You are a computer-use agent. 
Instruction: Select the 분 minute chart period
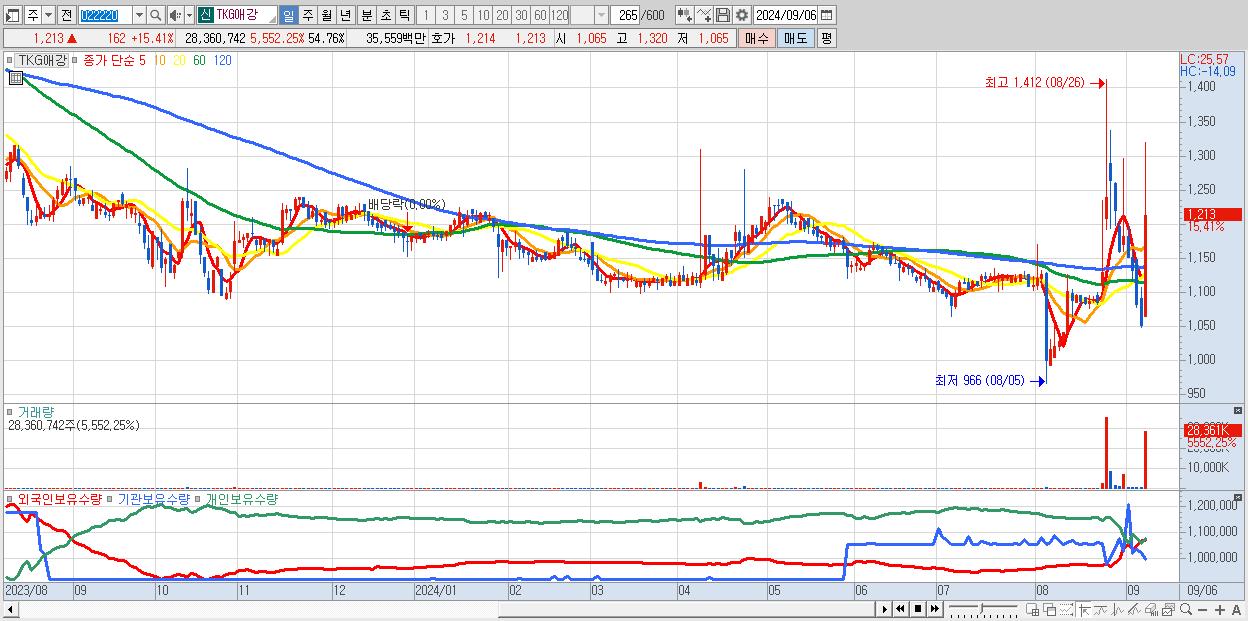tap(366, 15)
